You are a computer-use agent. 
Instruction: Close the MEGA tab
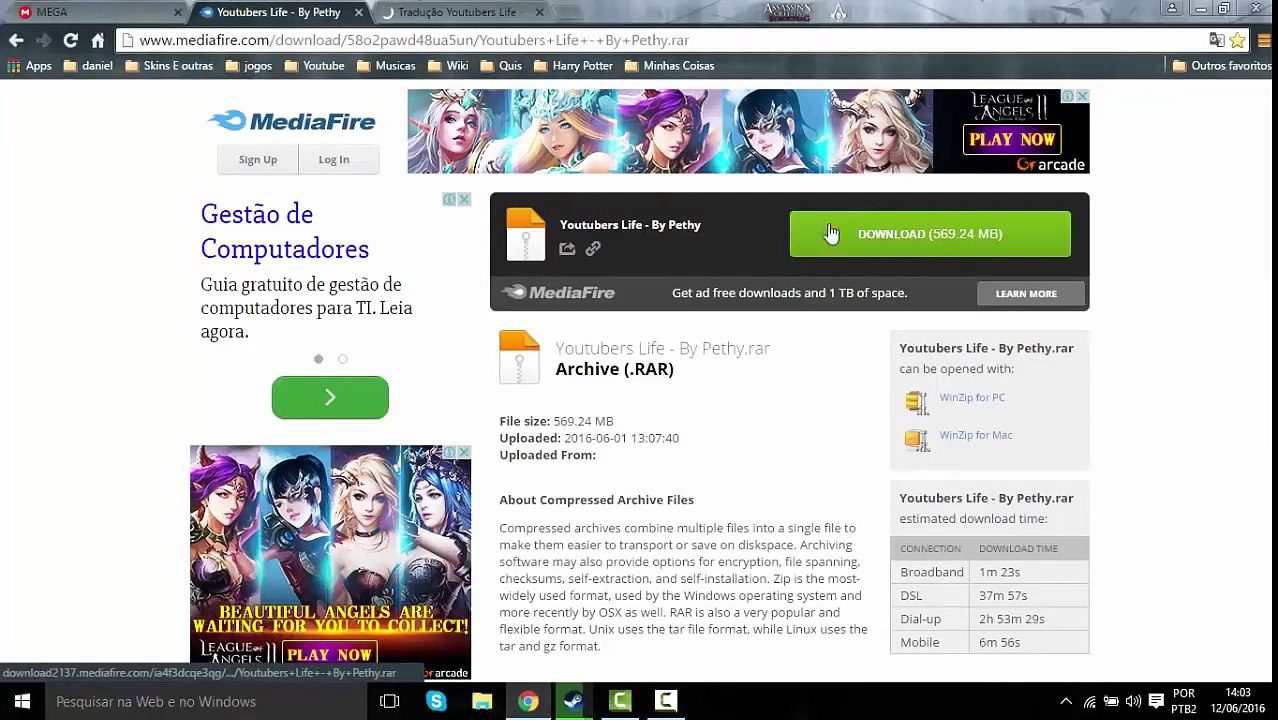pos(178,12)
